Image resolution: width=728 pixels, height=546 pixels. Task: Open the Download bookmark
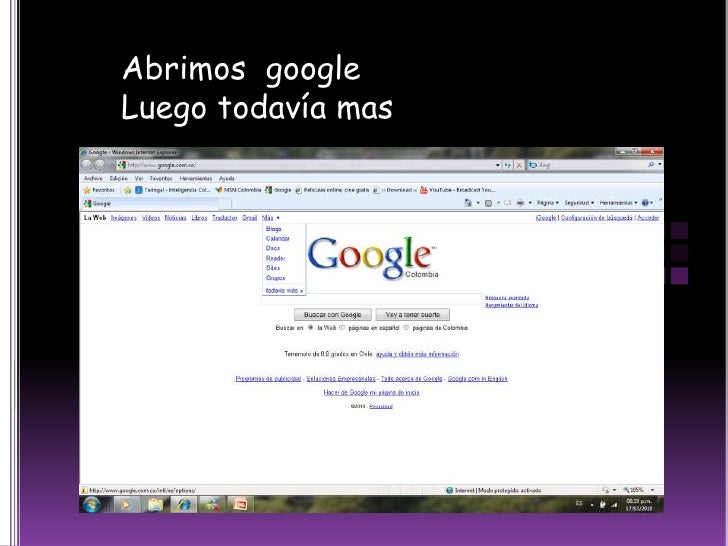click(395, 190)
